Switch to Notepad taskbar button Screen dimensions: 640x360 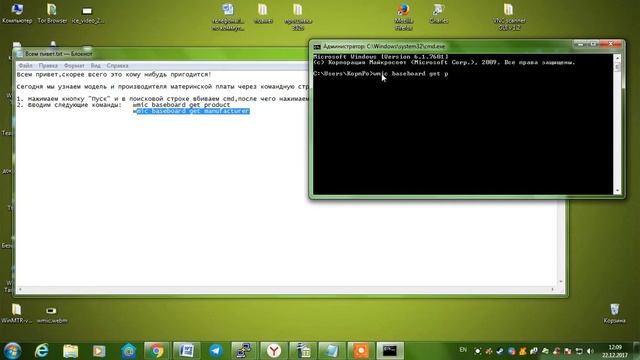coord(331,350)
